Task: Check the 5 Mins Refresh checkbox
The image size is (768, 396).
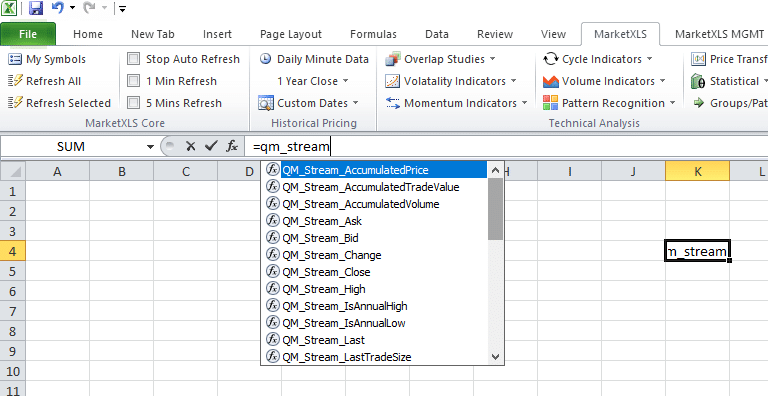Action: click(133, 103)
